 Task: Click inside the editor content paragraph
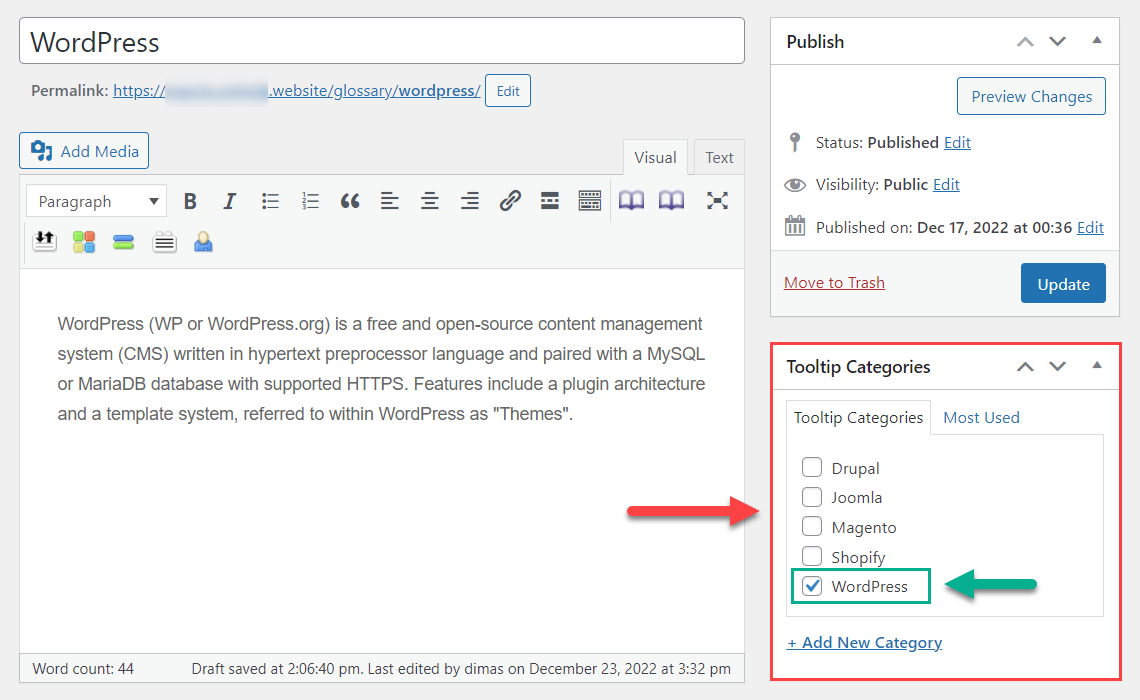click(381, 369)
